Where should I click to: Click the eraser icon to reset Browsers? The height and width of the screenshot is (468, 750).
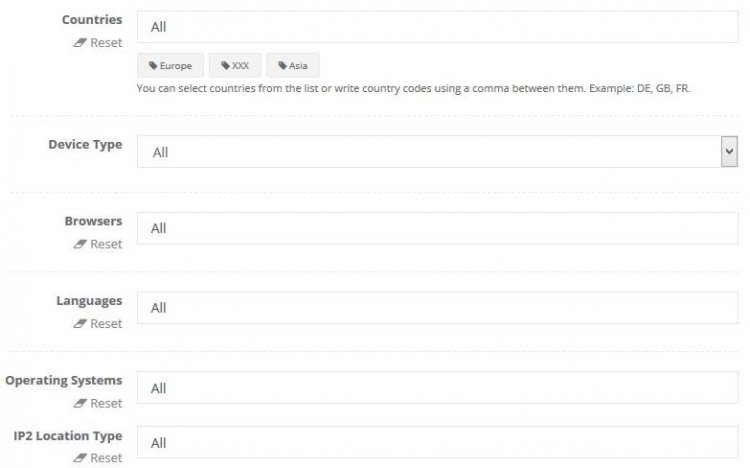pyautogui.click(x=80, y=244)
